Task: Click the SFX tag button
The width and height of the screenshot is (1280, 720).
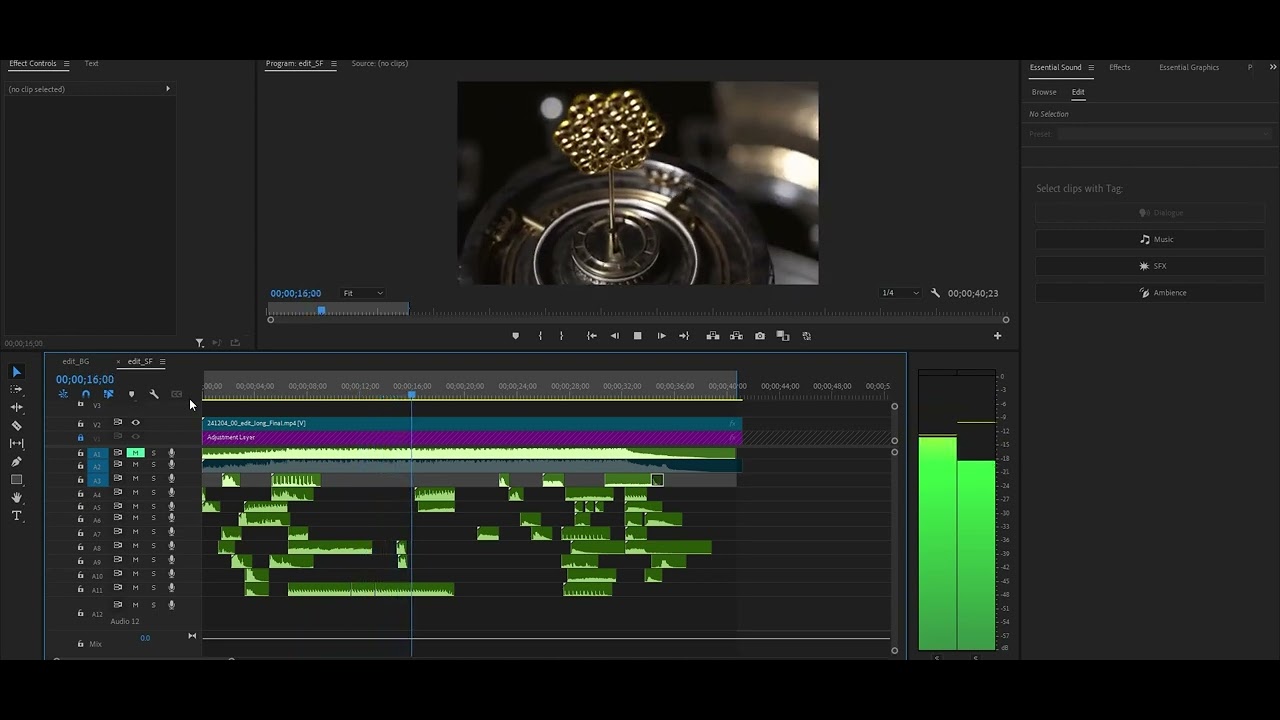Action: click(1151, 266)
